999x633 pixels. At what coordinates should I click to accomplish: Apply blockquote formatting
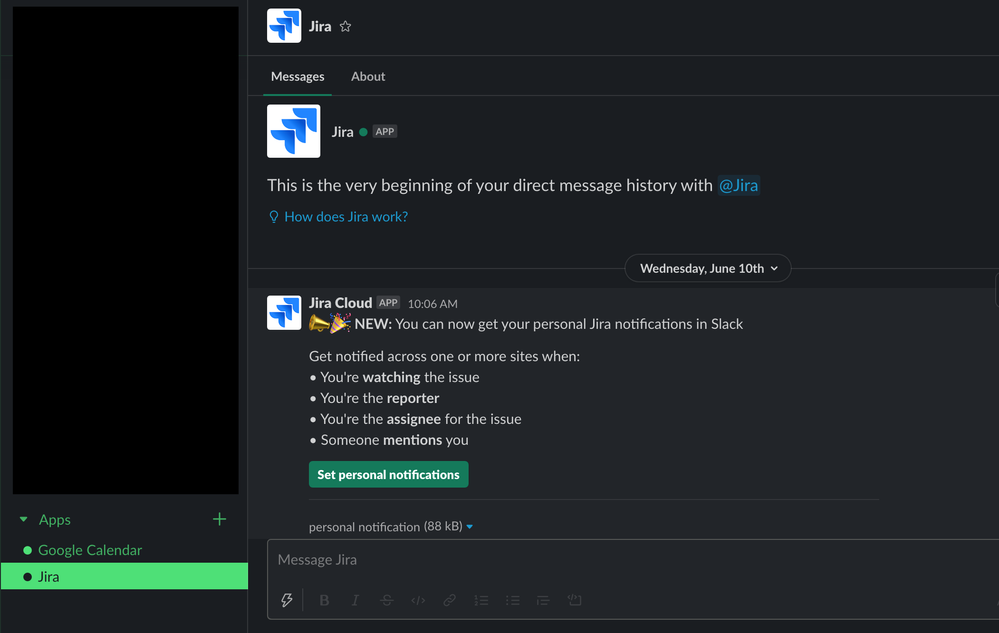pyautogui.click(x=543, y=600)
